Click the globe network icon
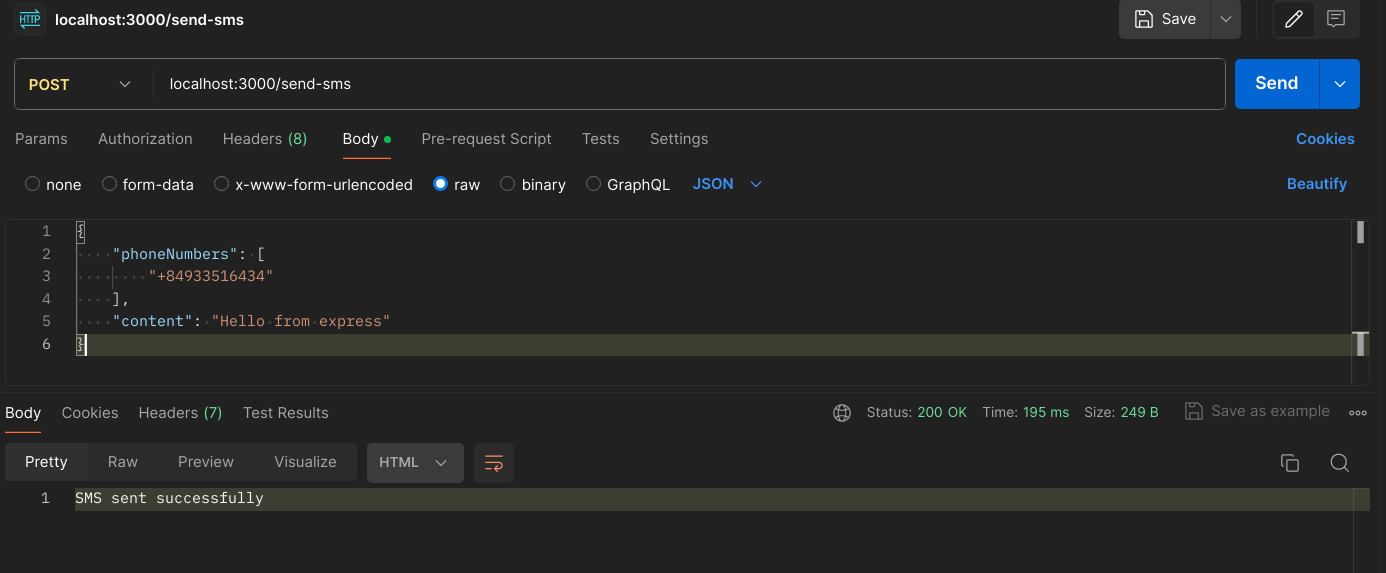The height and width of the screenshot is (573, 1386). coord(842,412)
